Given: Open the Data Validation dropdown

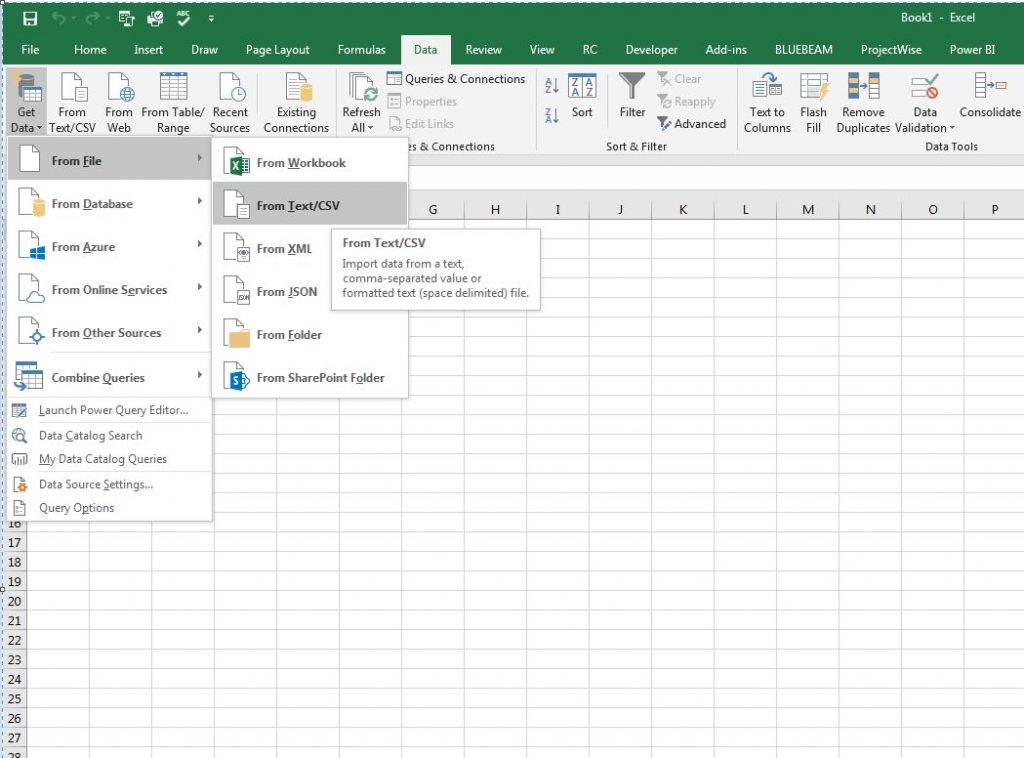Looking at the screenshot, I should click(925, 102).
